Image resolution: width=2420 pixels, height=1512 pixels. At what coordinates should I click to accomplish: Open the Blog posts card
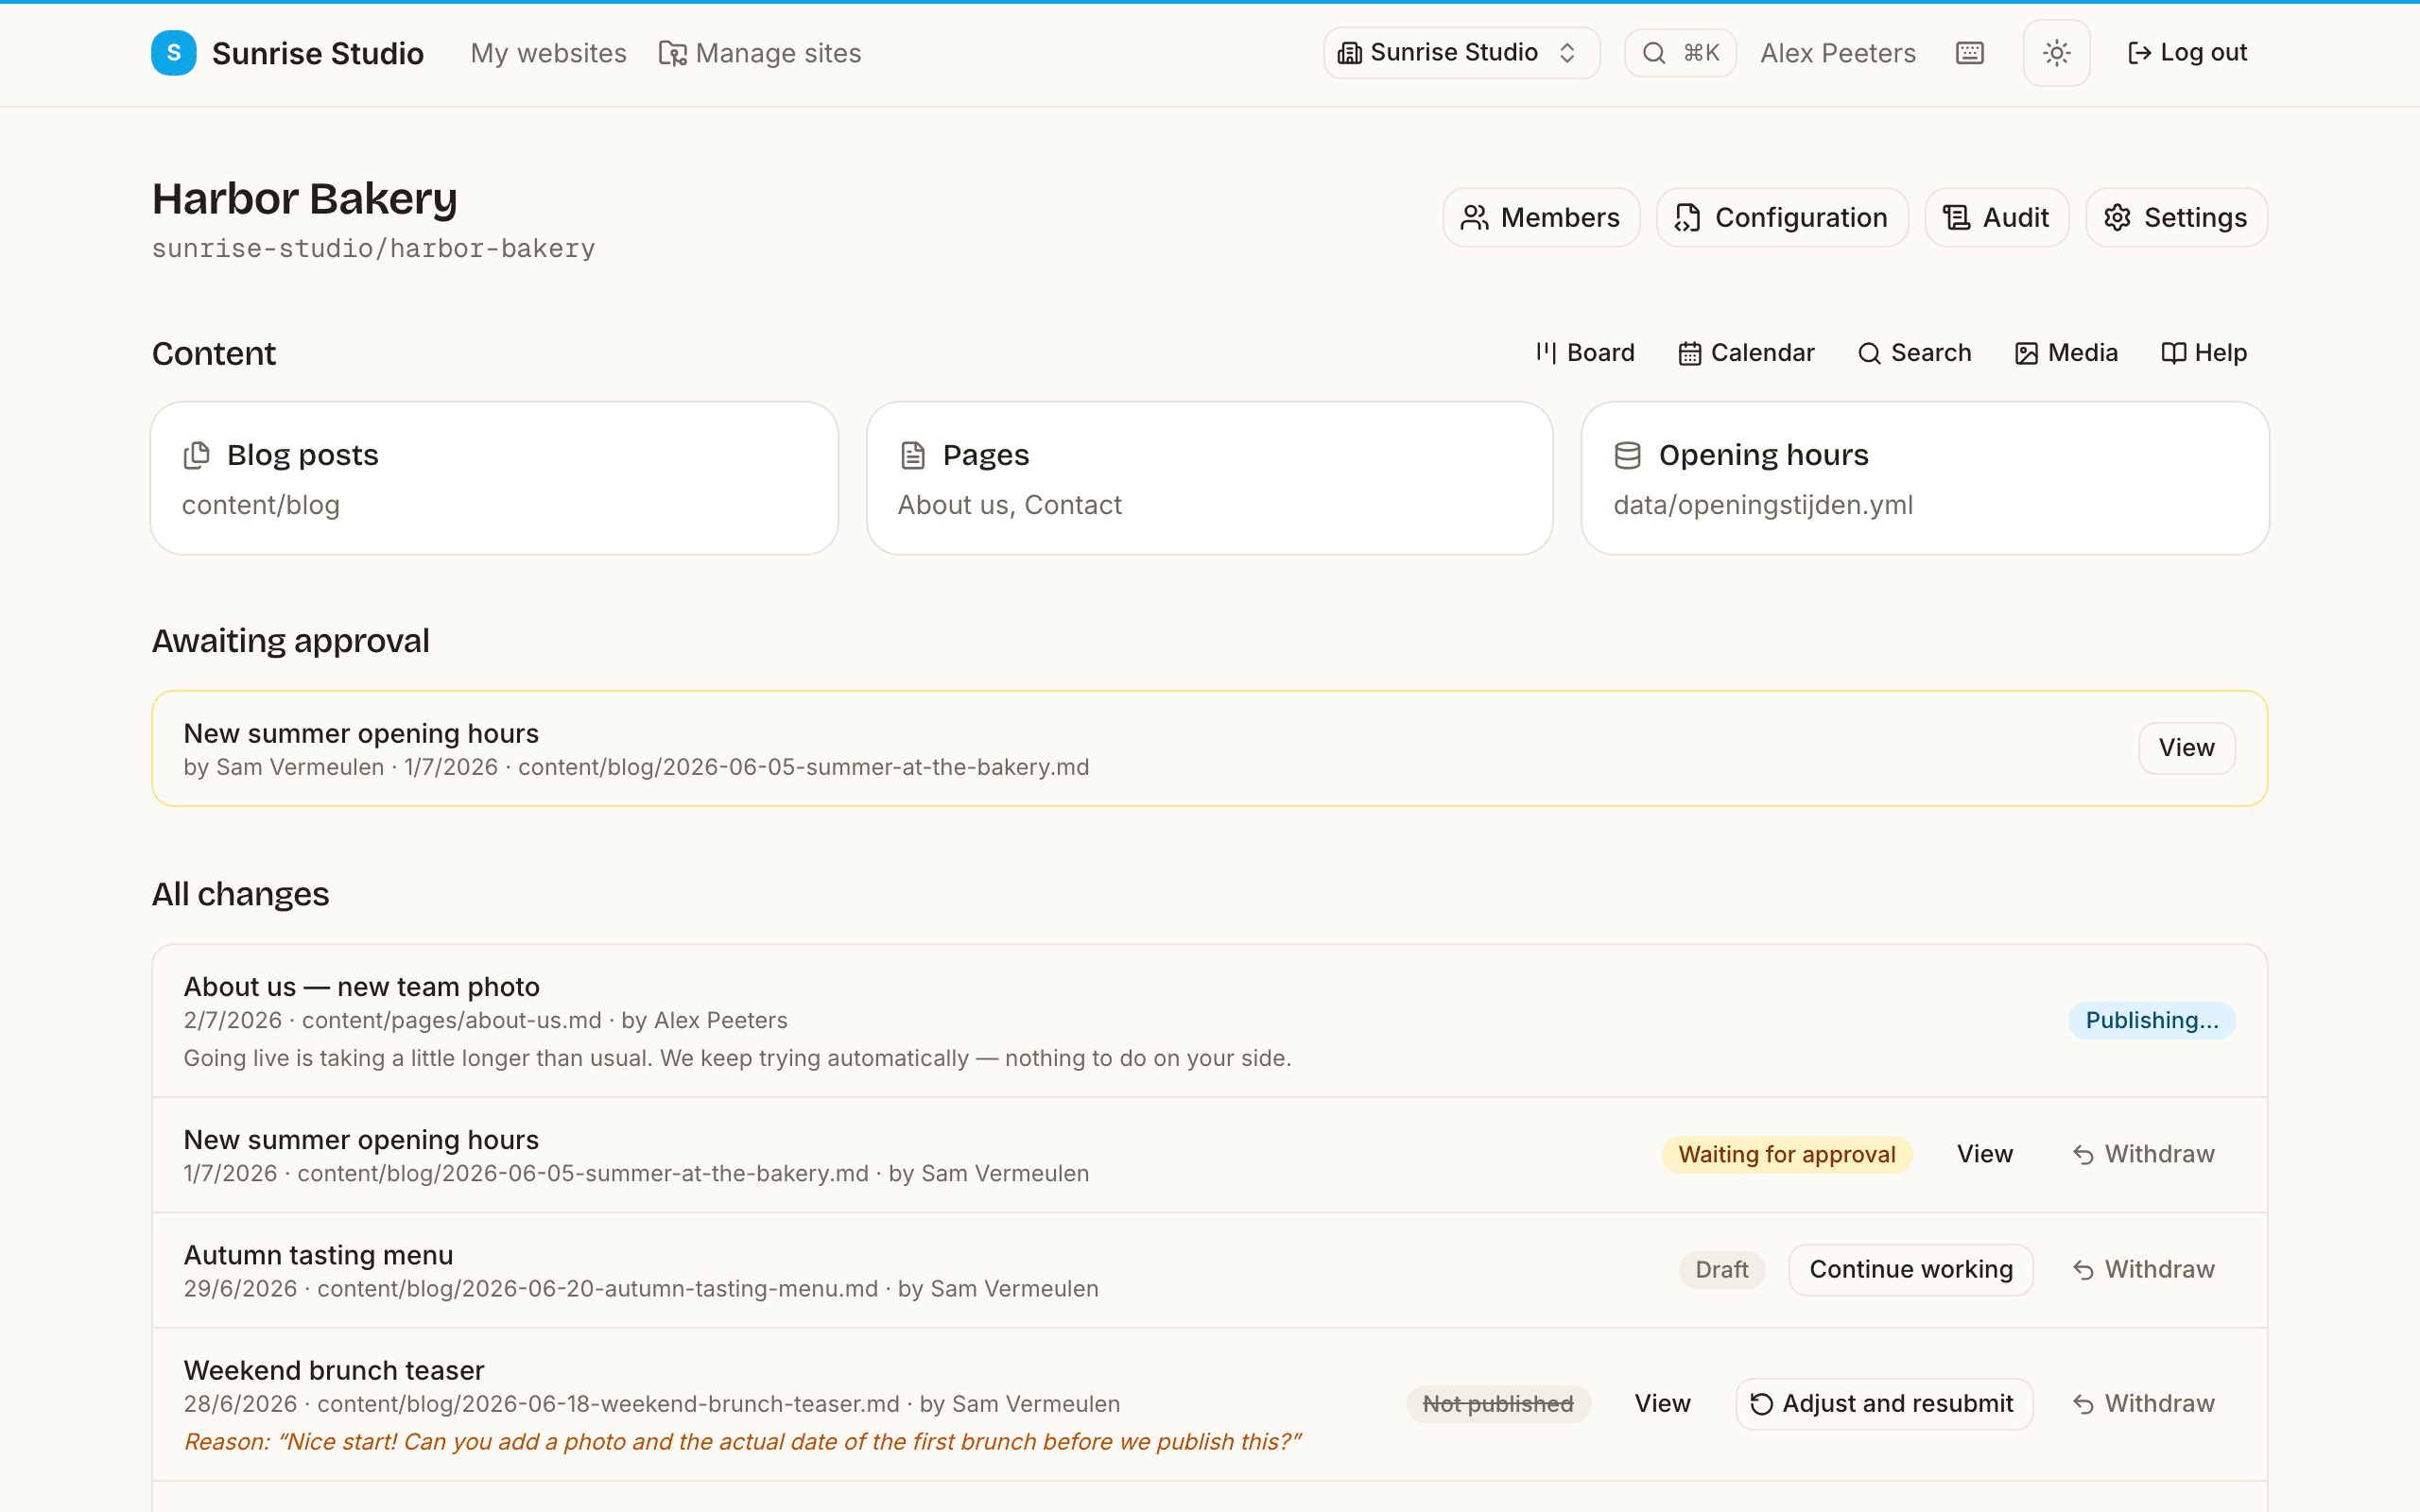pos(494,478)
